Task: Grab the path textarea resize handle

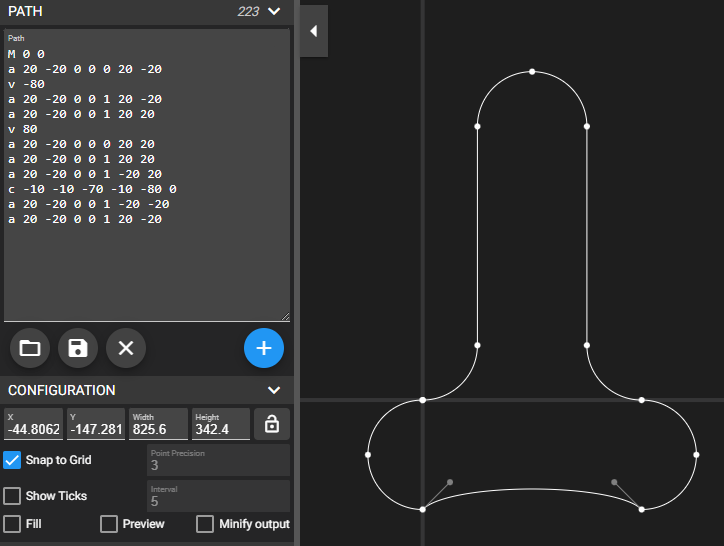Action: [285, 316]
